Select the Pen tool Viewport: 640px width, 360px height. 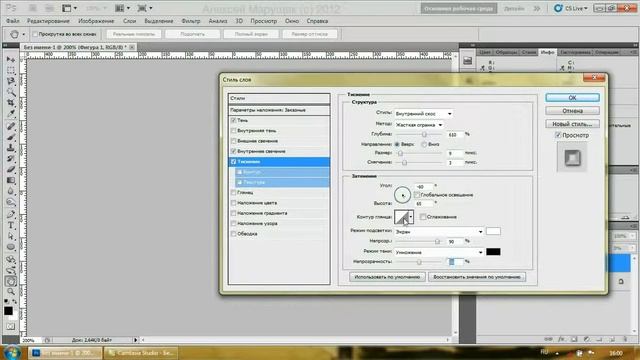tap(11, 214)
